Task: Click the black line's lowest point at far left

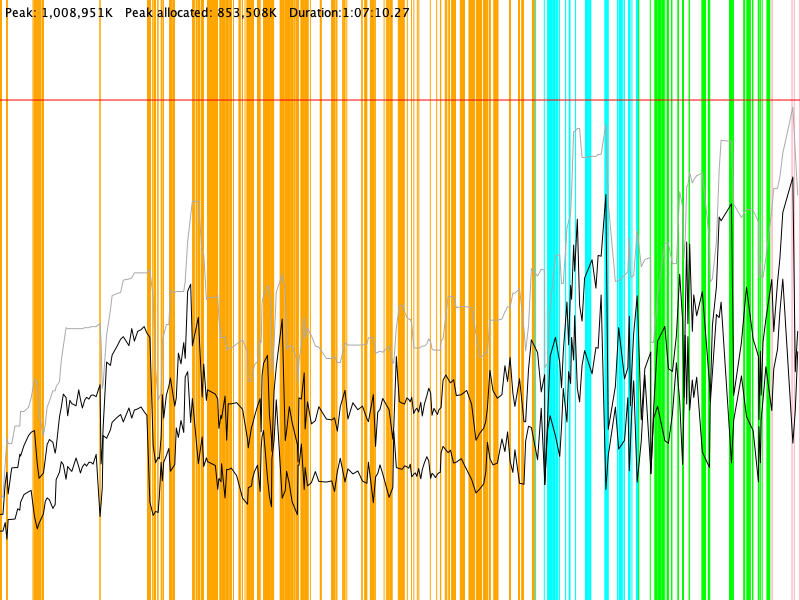Action: point(7,538)
